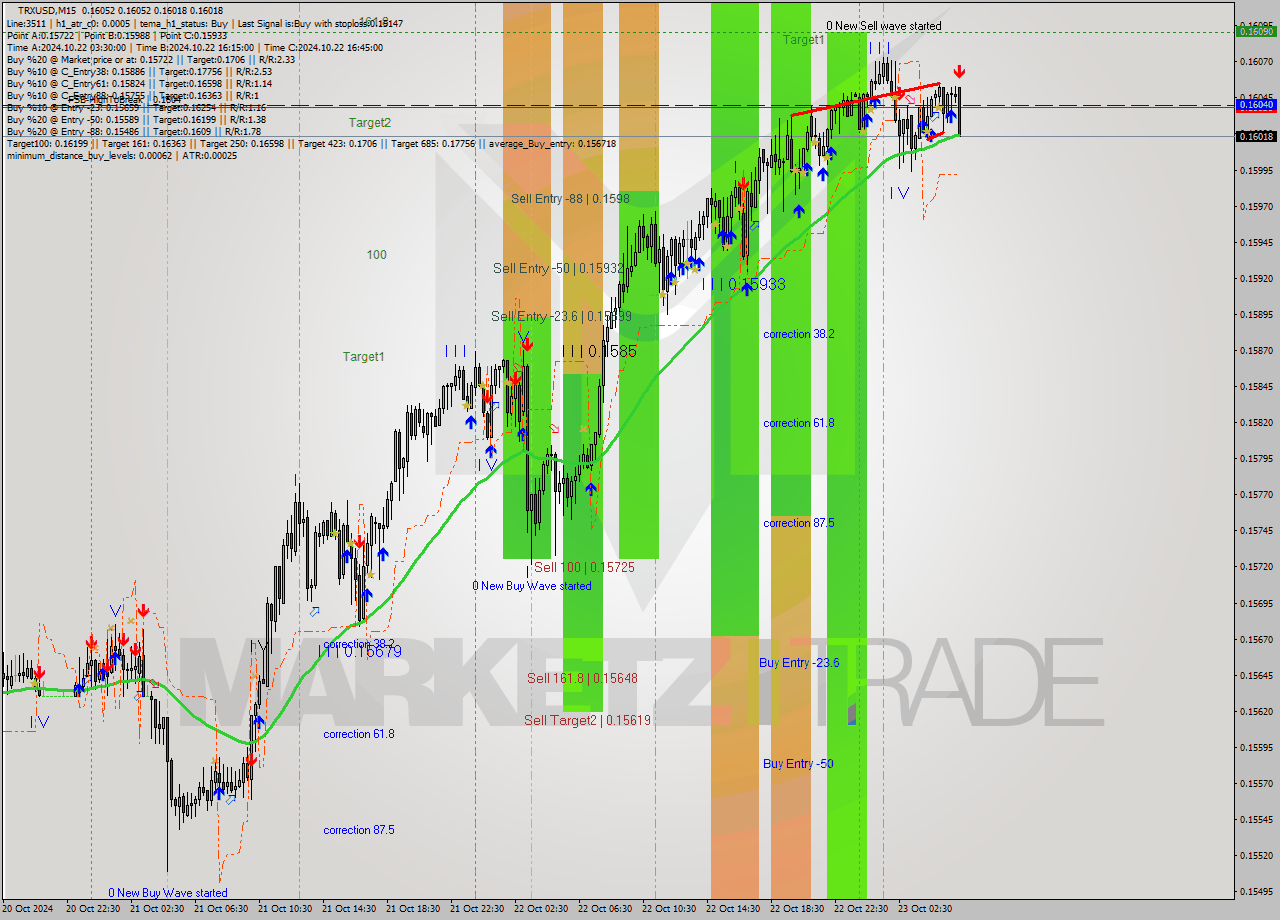Click the current price tag 0.16018
This screenshot has width=1280, height=920.
pos(1256,136)
